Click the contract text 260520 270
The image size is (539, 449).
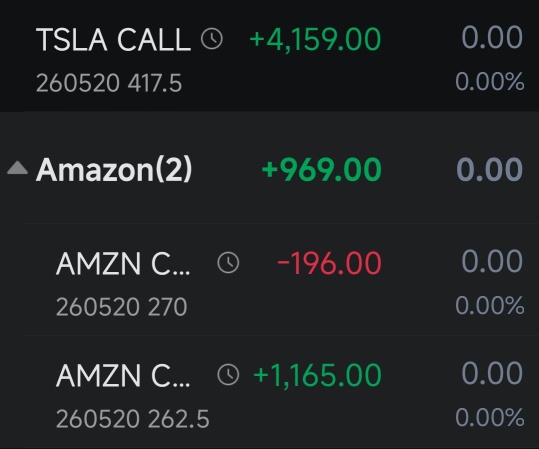tap(121, 307)
